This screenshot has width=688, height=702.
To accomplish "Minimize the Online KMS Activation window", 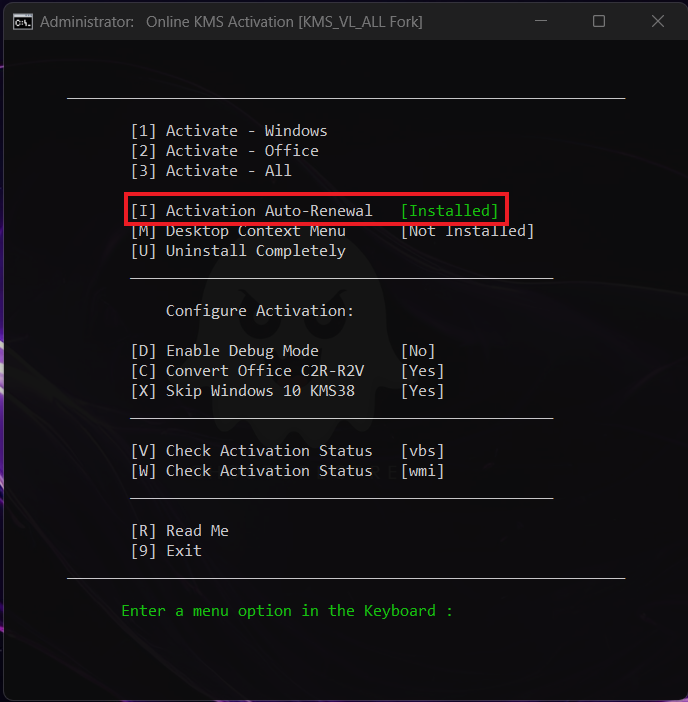I will (x=541, y=21).
